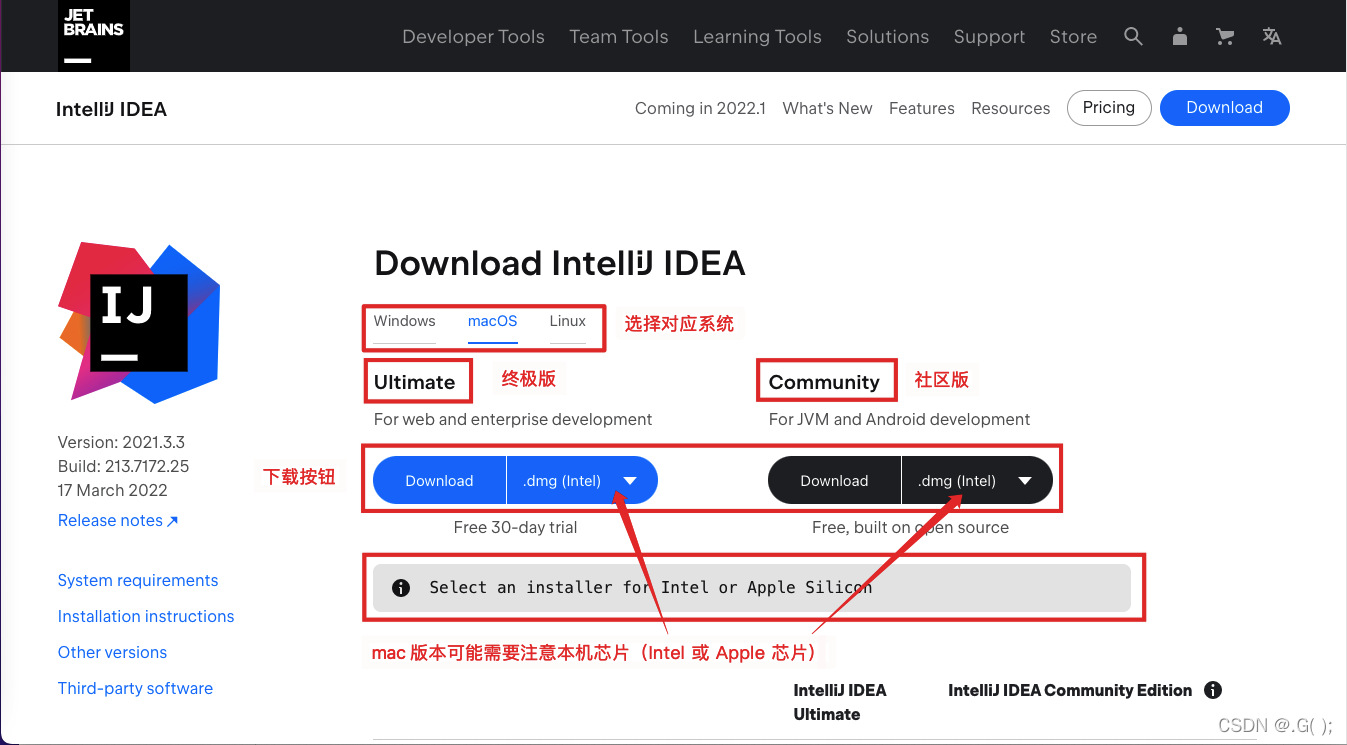Viewport: 1347px width, 745px height.
Task: Open Other versions link
Action: pyautogui.click(x=112, y=653)
